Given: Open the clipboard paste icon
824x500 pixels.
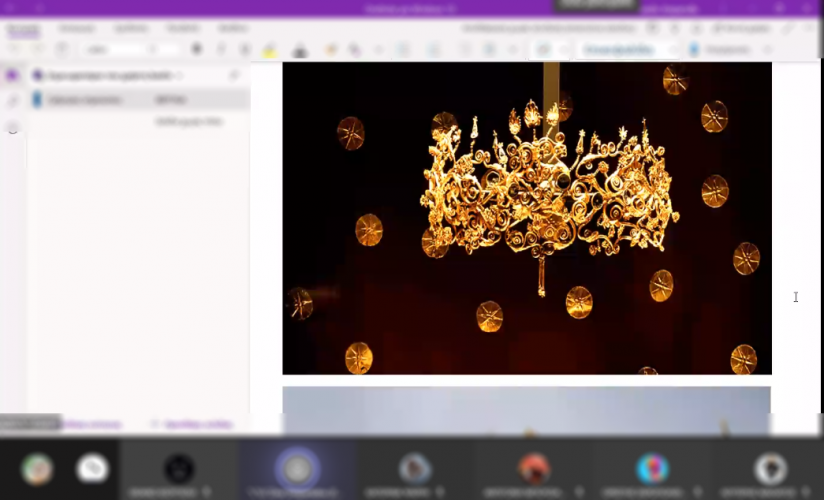Looking at the screenshot, I should 62,49.
